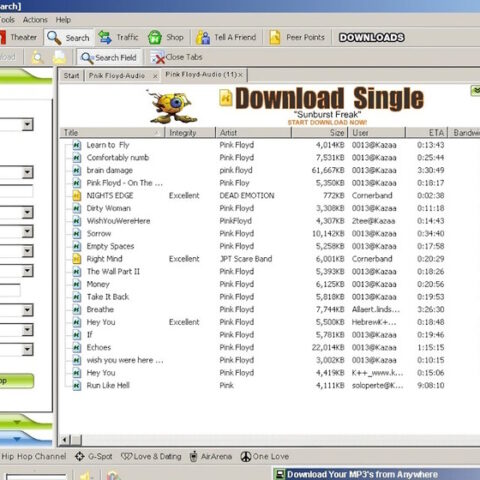Click the file icon for WishYouWereHere
The height and width of the screenshot is (480, 480).
coord(77,221)
